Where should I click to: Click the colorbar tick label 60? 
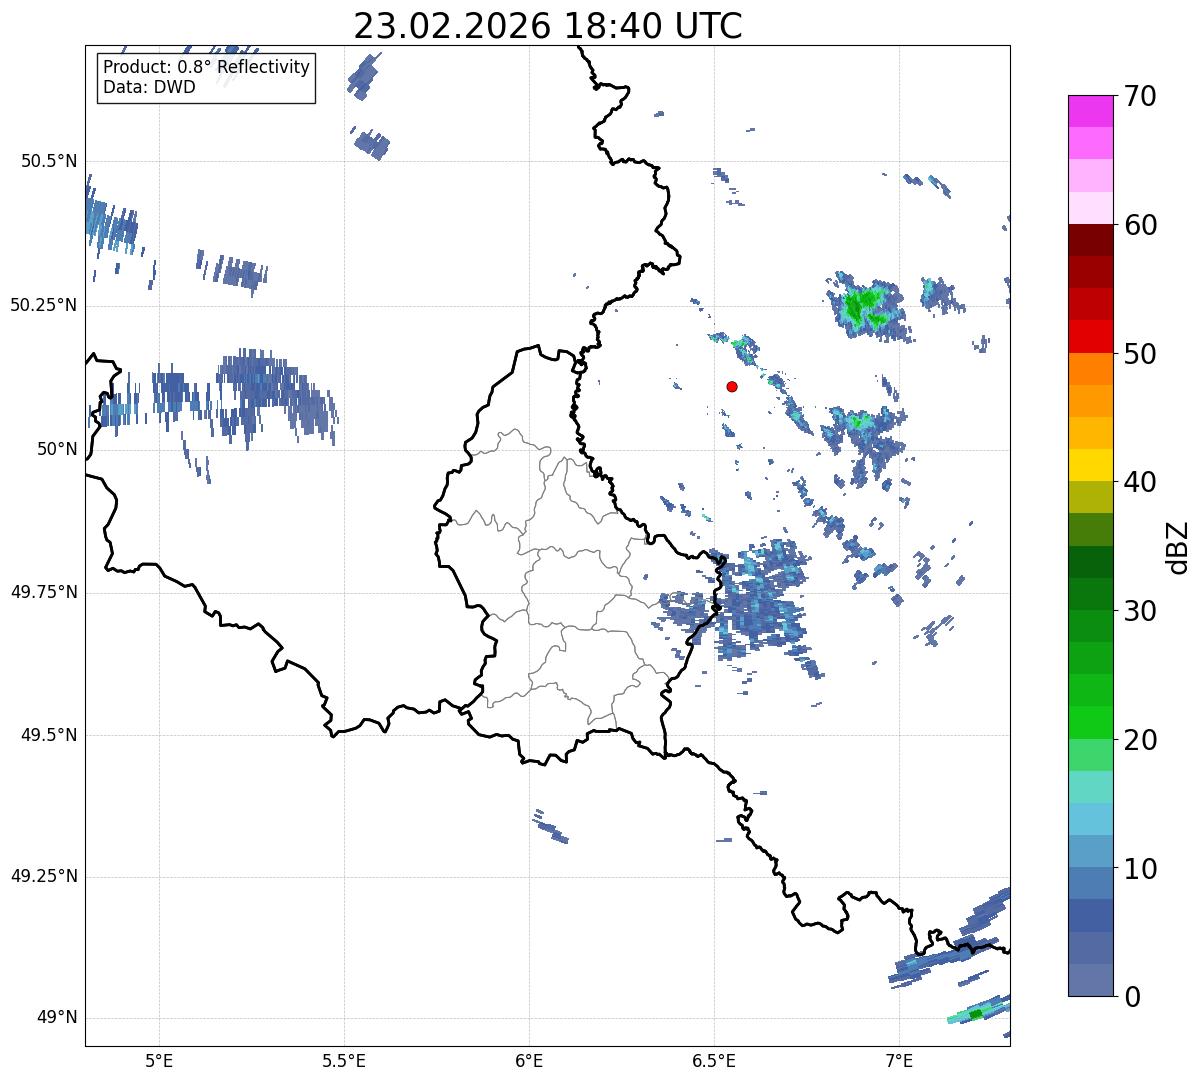click(x=1140, y=225)
